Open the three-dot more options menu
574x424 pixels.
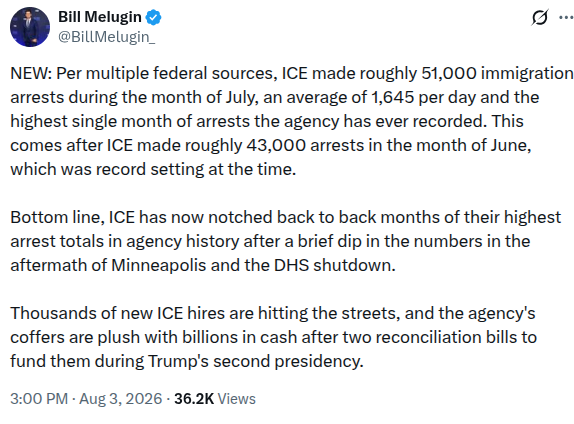(566, 18)
